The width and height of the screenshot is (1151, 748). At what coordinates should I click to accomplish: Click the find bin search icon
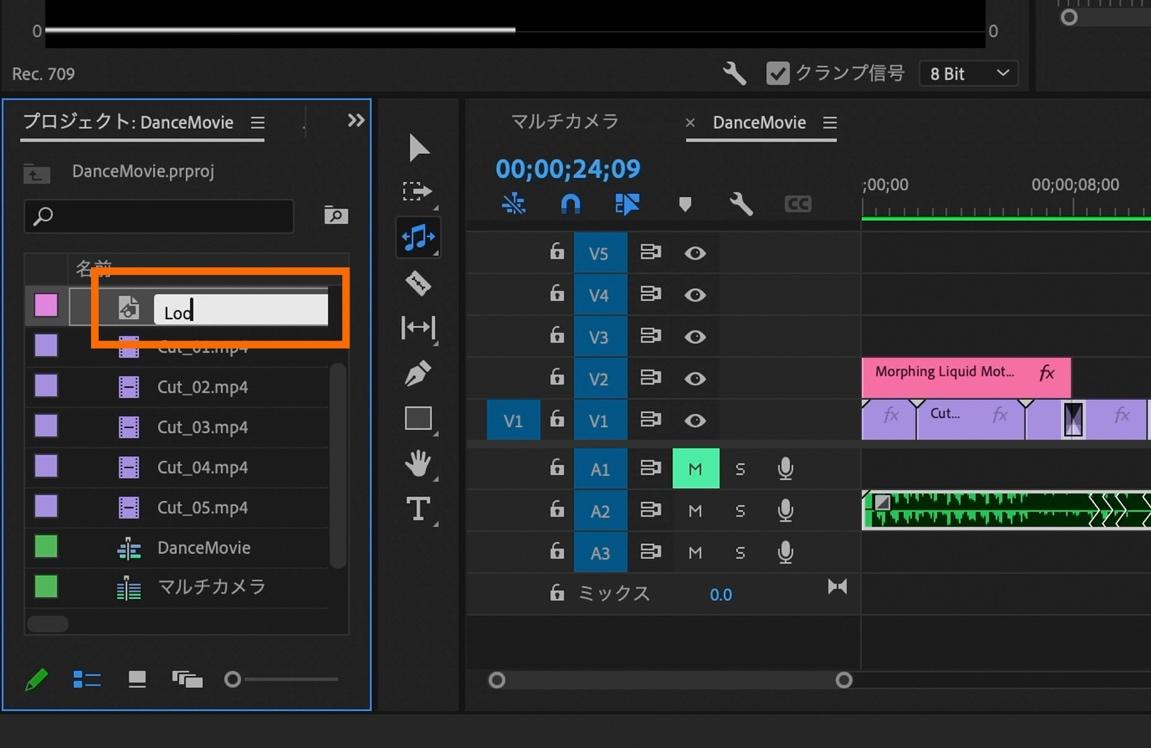coord(336,215)
